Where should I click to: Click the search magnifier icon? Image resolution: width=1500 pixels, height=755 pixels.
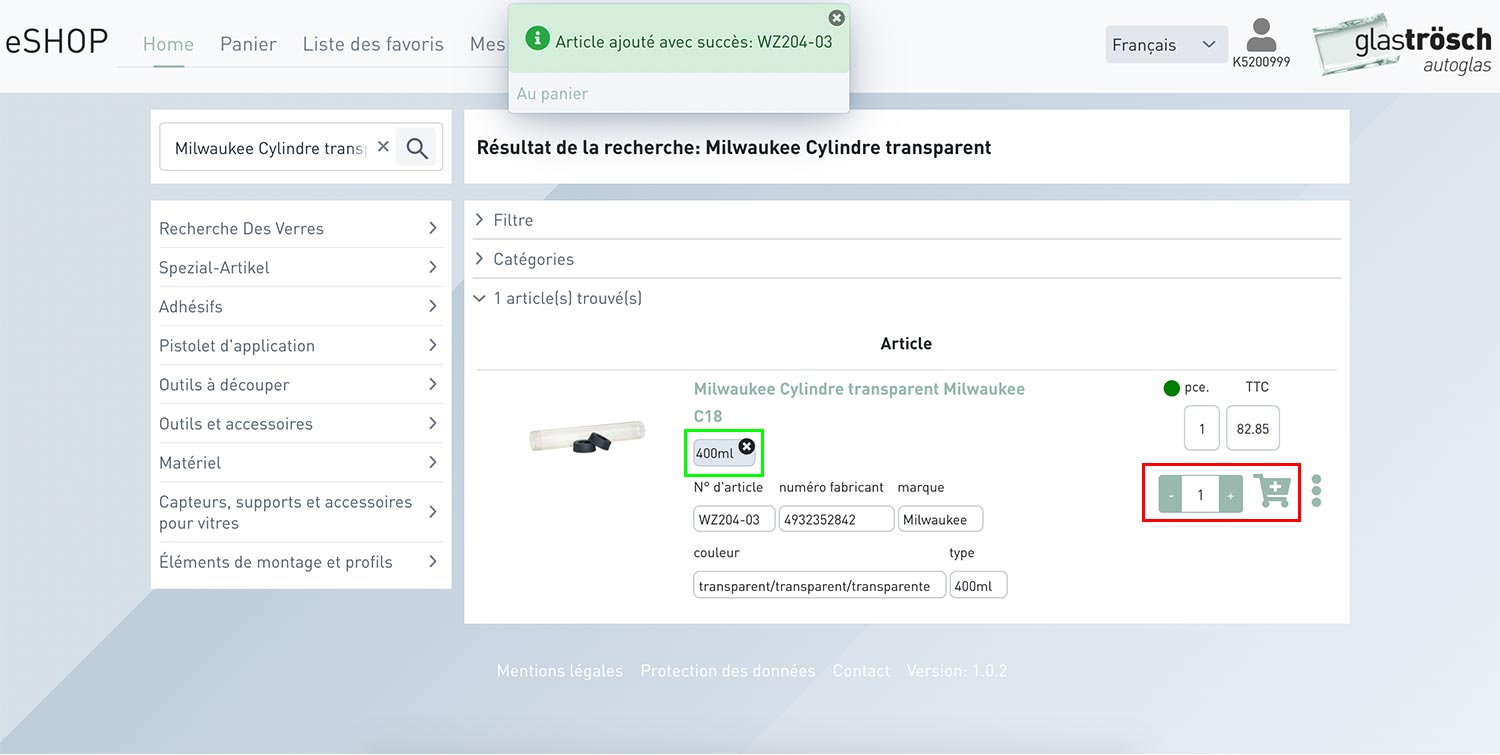click(x=417, y=148)
